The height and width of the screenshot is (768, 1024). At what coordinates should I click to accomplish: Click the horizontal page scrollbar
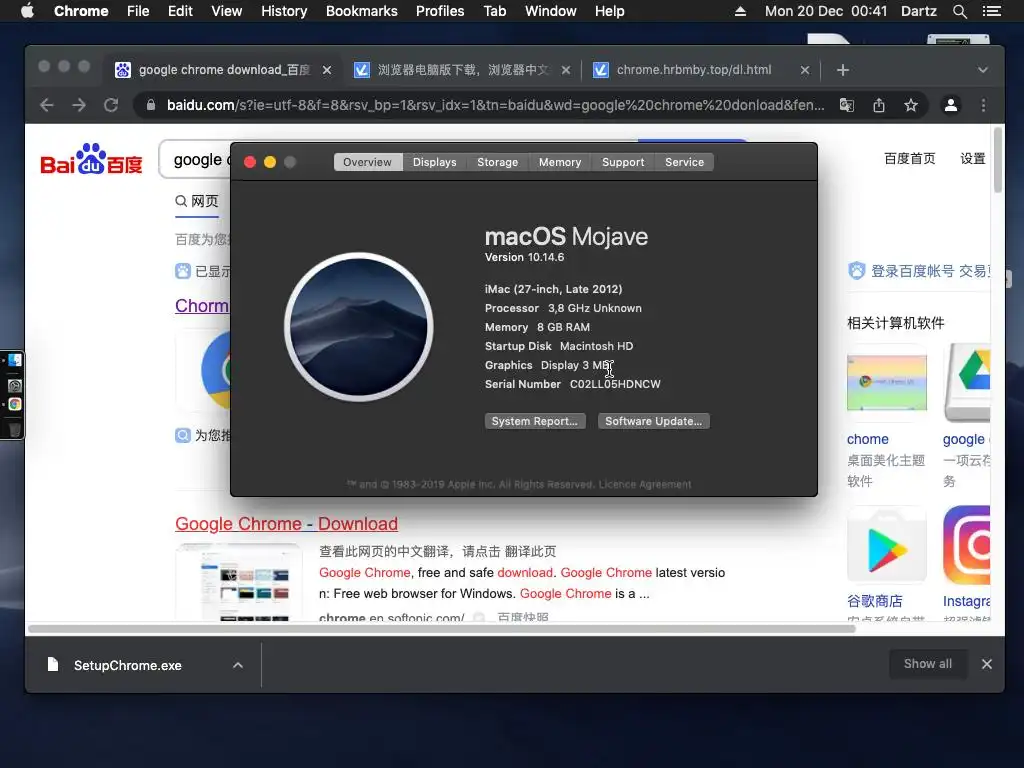(x=441, y=629)
